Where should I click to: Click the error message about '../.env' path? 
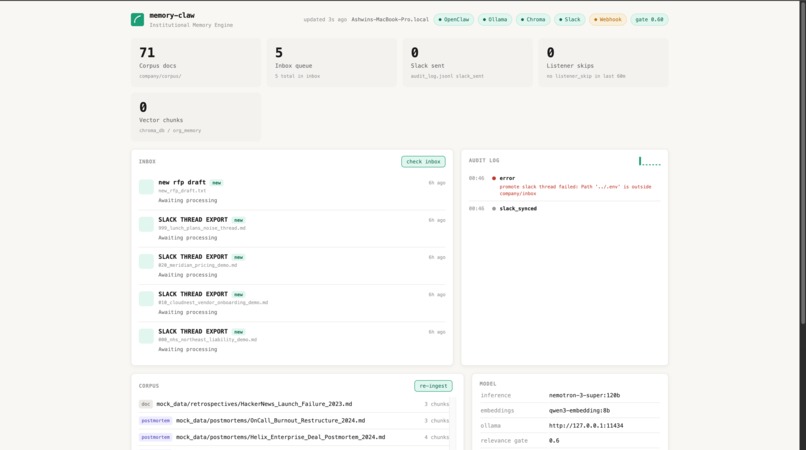click(575, 190)
